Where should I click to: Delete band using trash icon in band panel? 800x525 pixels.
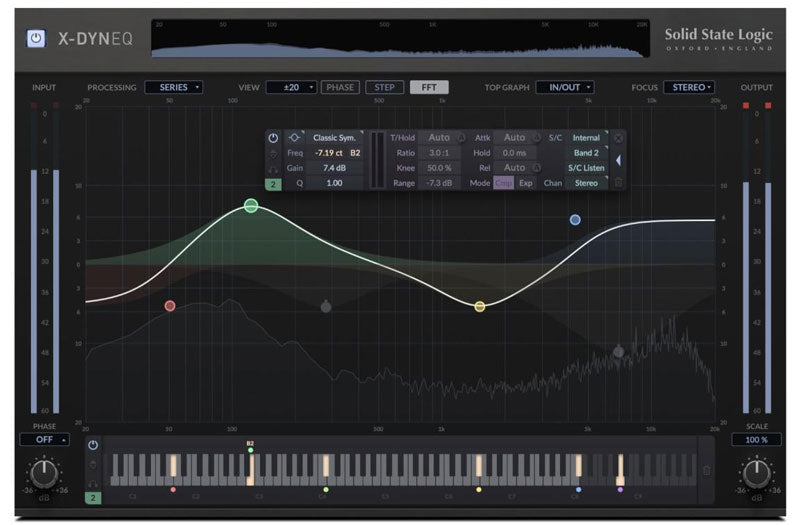tap(618, 183)
